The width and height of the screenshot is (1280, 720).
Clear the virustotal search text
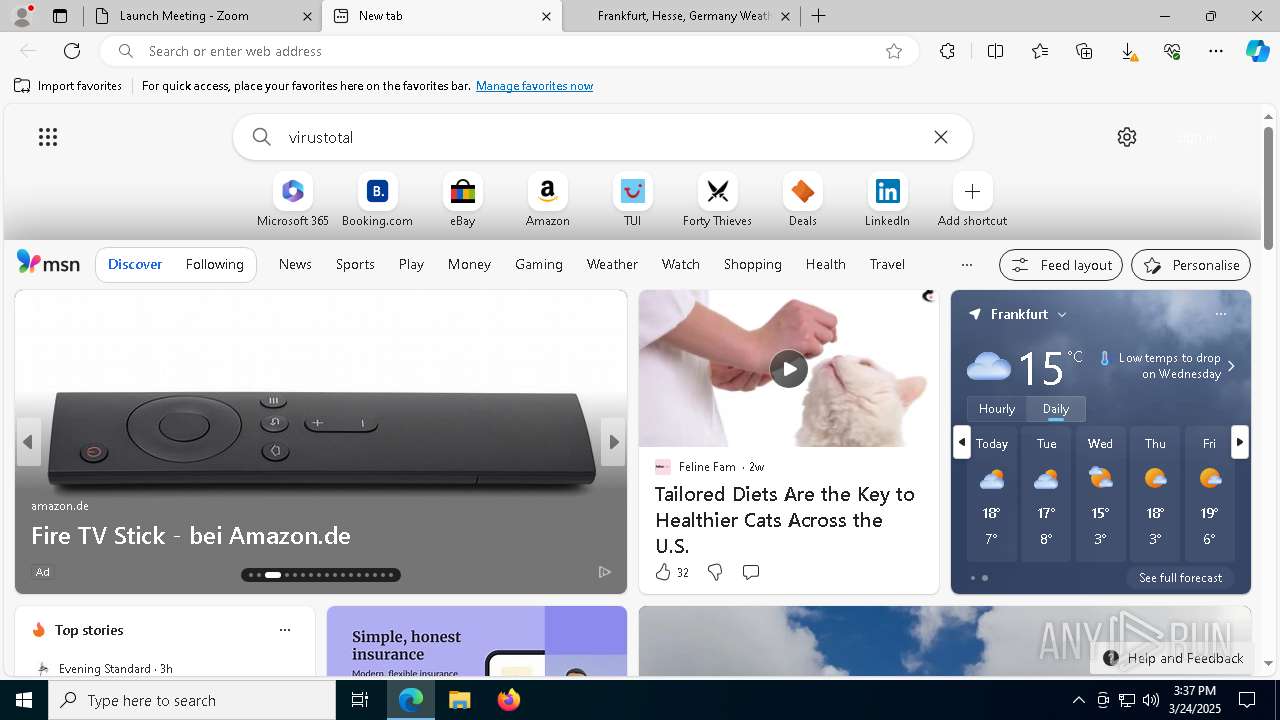(941, 137)
